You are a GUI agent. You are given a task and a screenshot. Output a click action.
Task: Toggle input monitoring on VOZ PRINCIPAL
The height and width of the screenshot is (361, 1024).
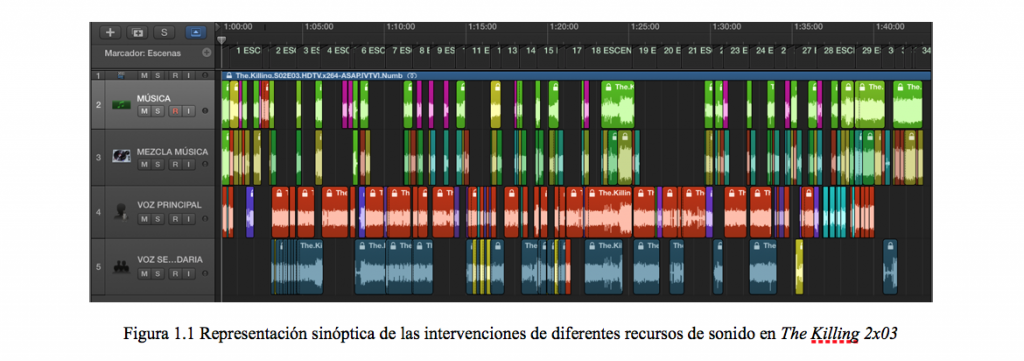coord(188,218)
